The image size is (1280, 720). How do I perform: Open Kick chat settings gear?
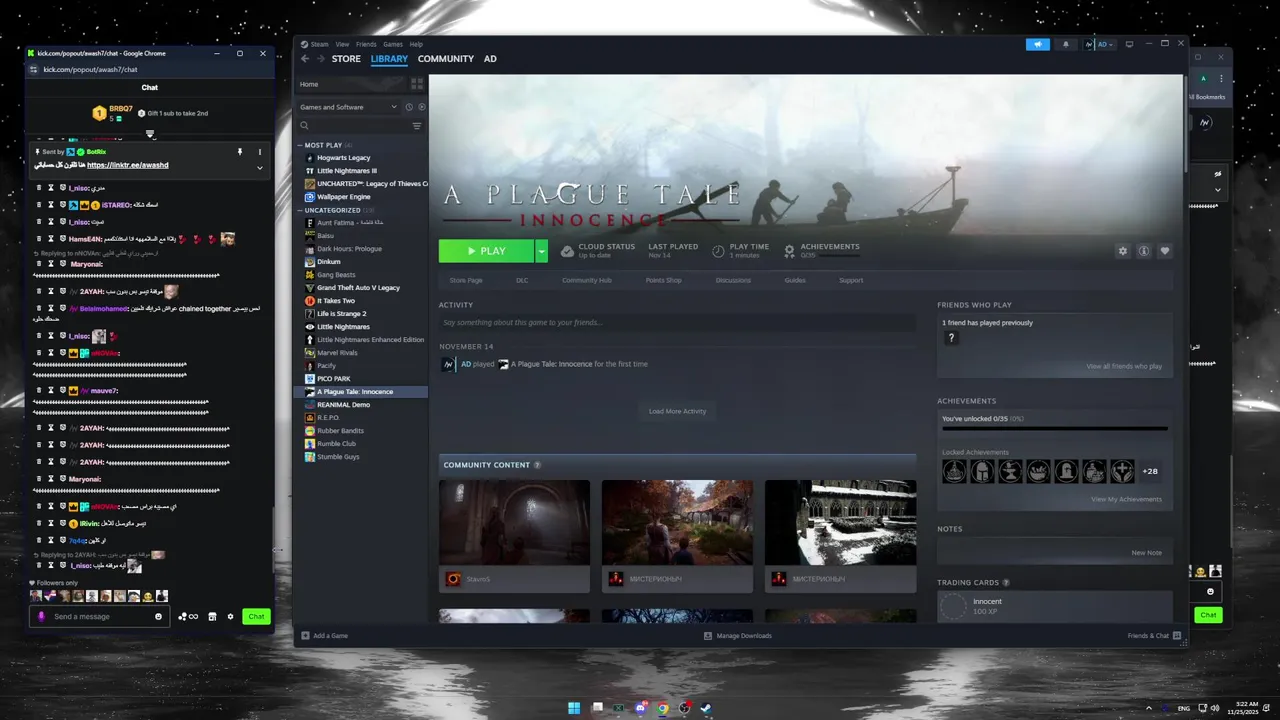coord(230,616)
